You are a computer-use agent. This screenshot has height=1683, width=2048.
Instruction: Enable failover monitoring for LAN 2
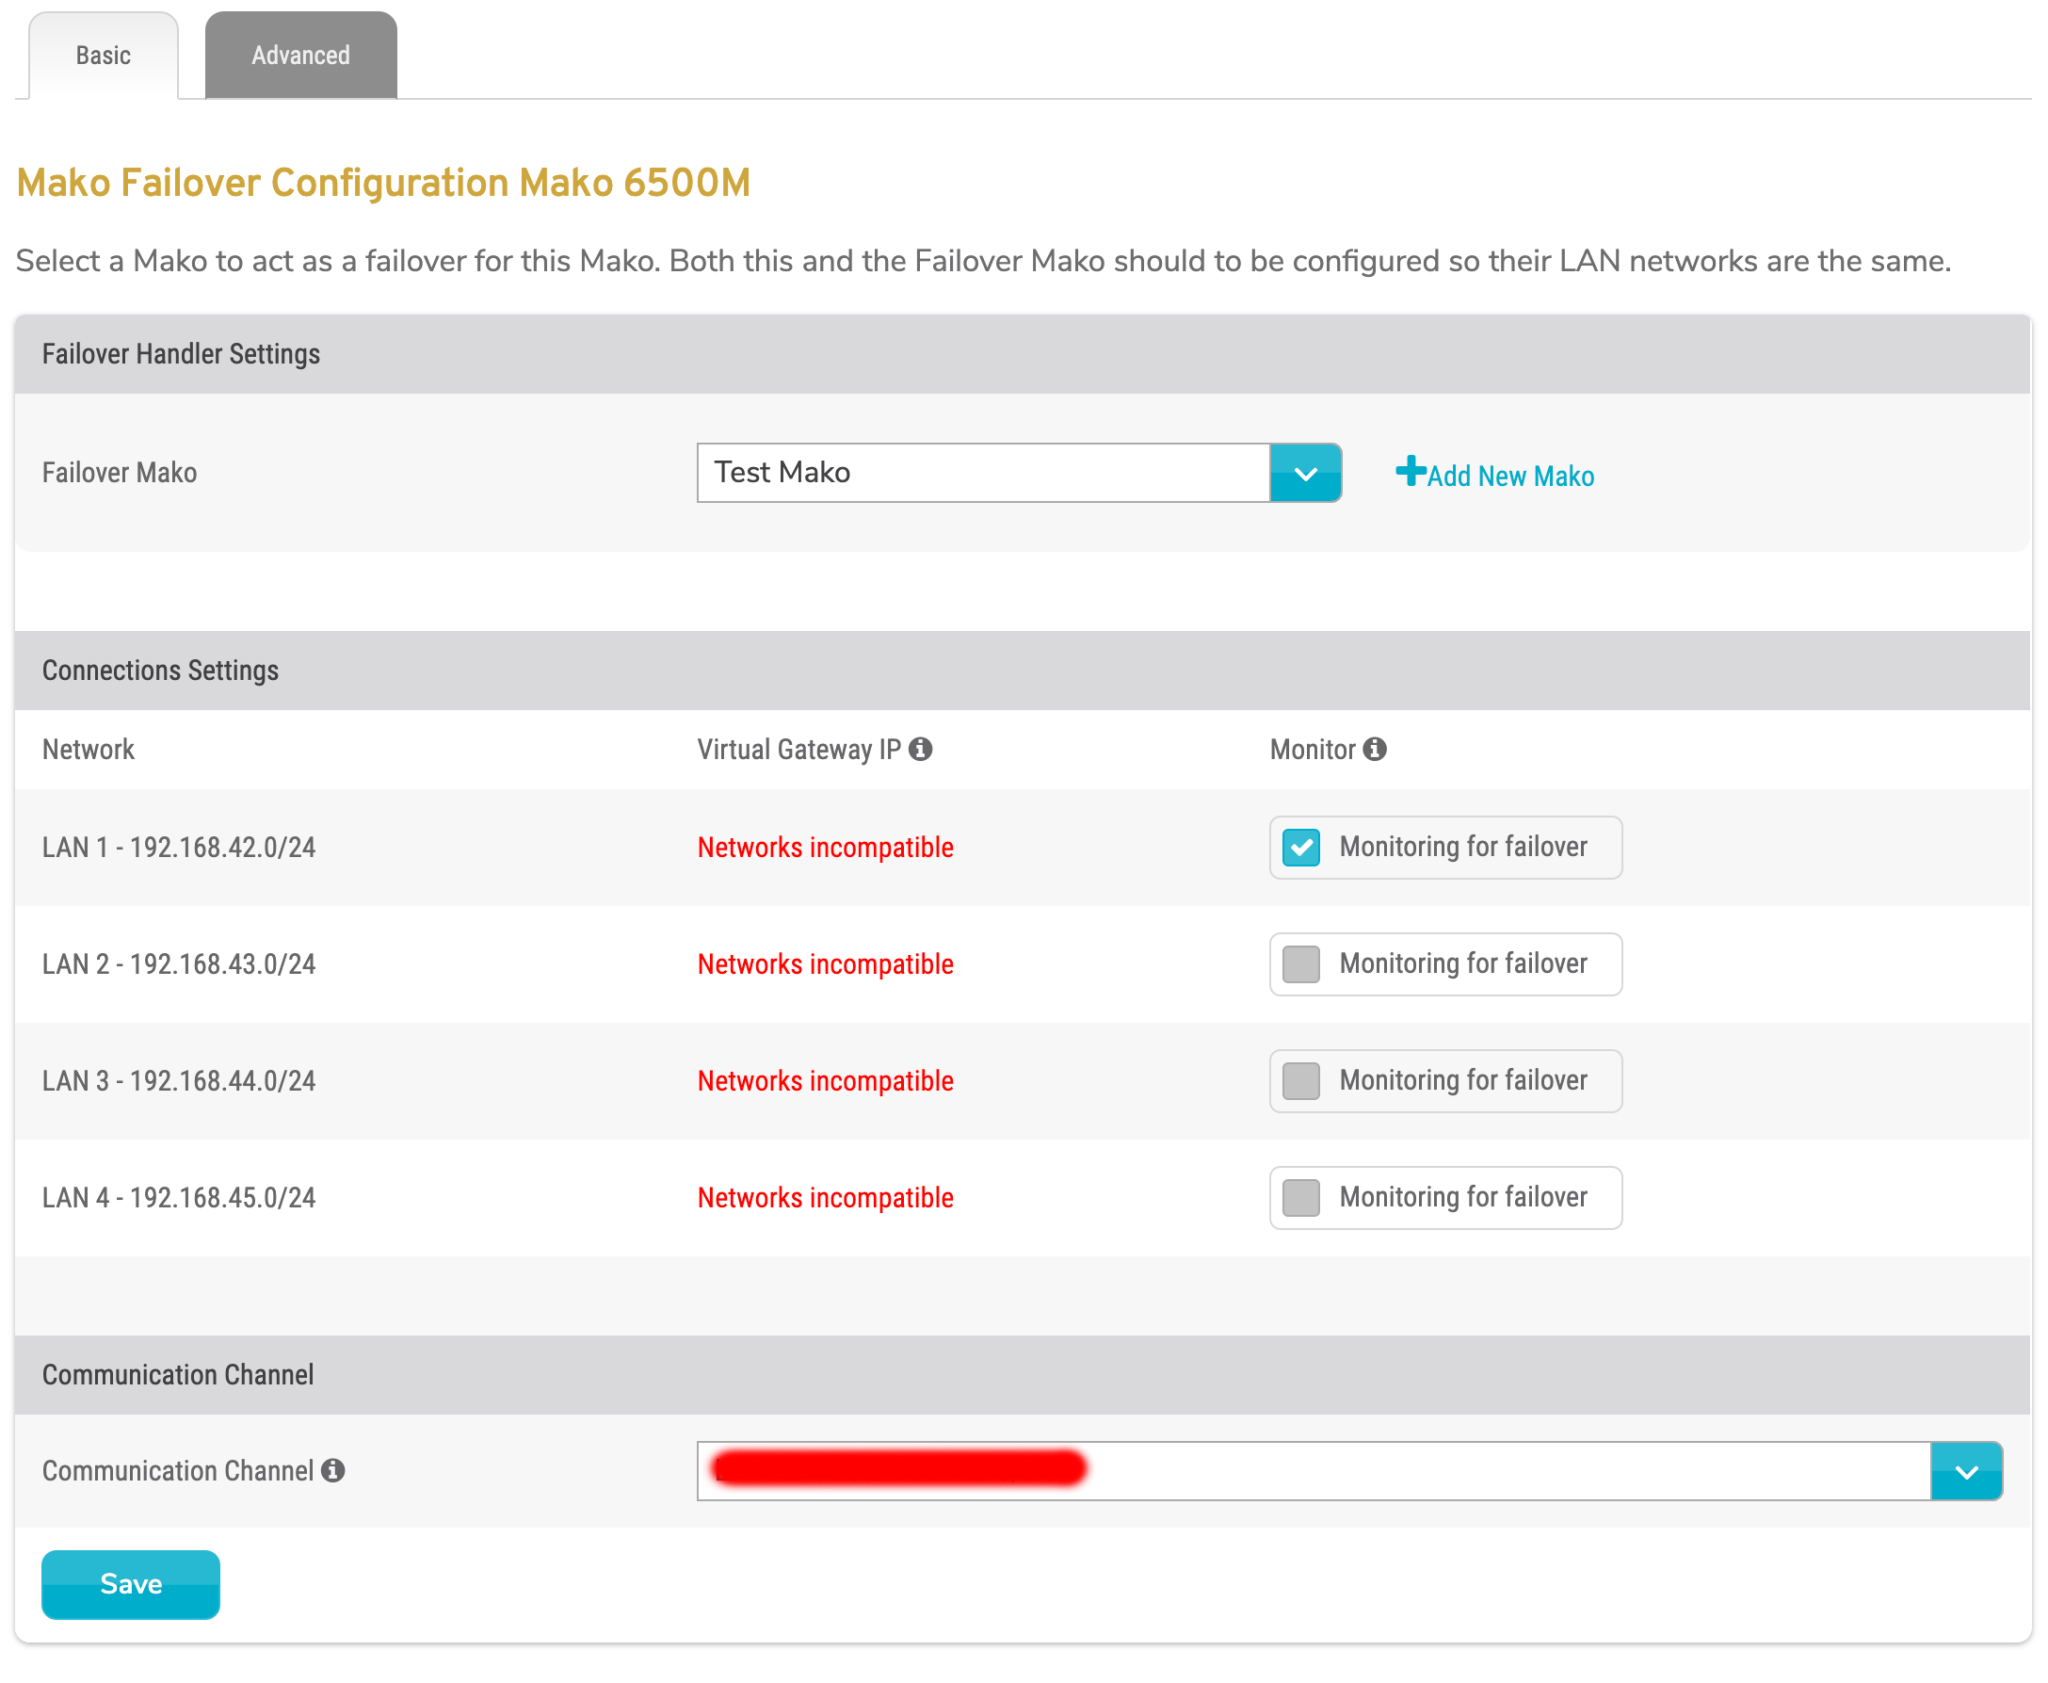(x=1300, y=963)
